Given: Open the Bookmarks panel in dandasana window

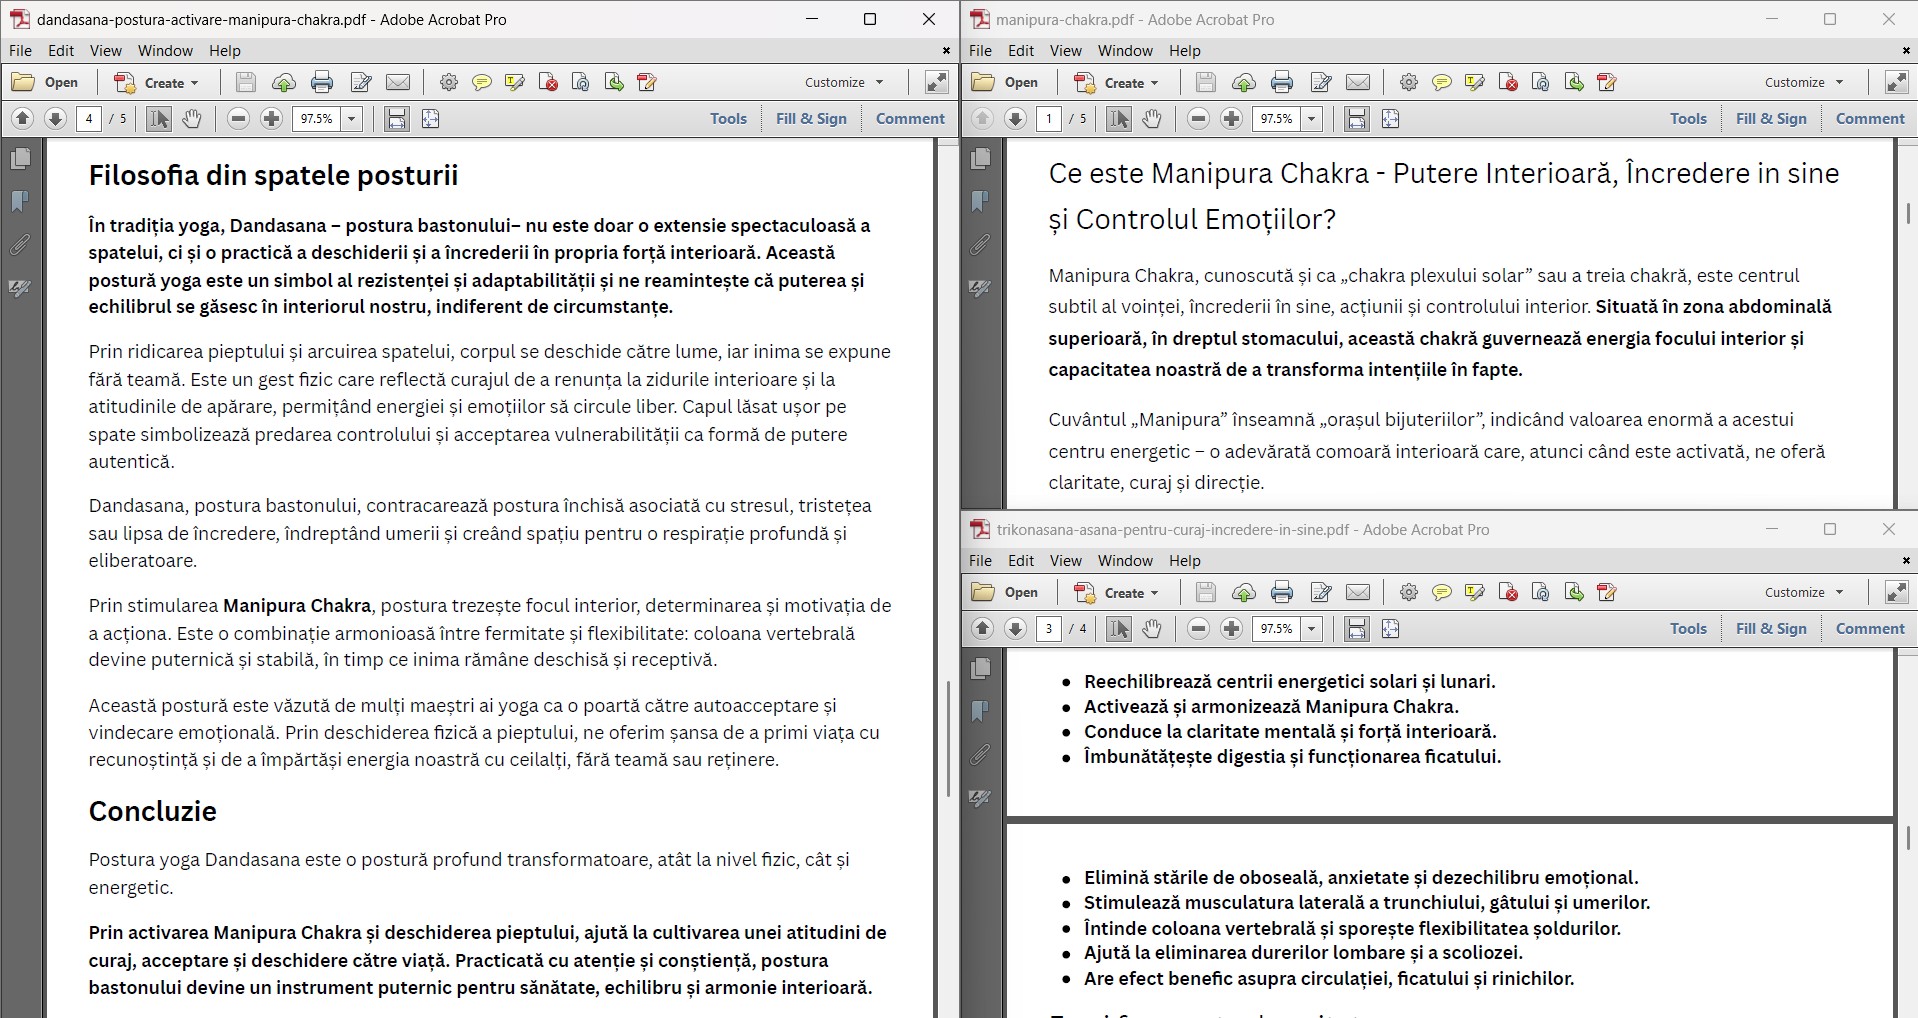Looking at the screenshot, I should click(20, 202).
